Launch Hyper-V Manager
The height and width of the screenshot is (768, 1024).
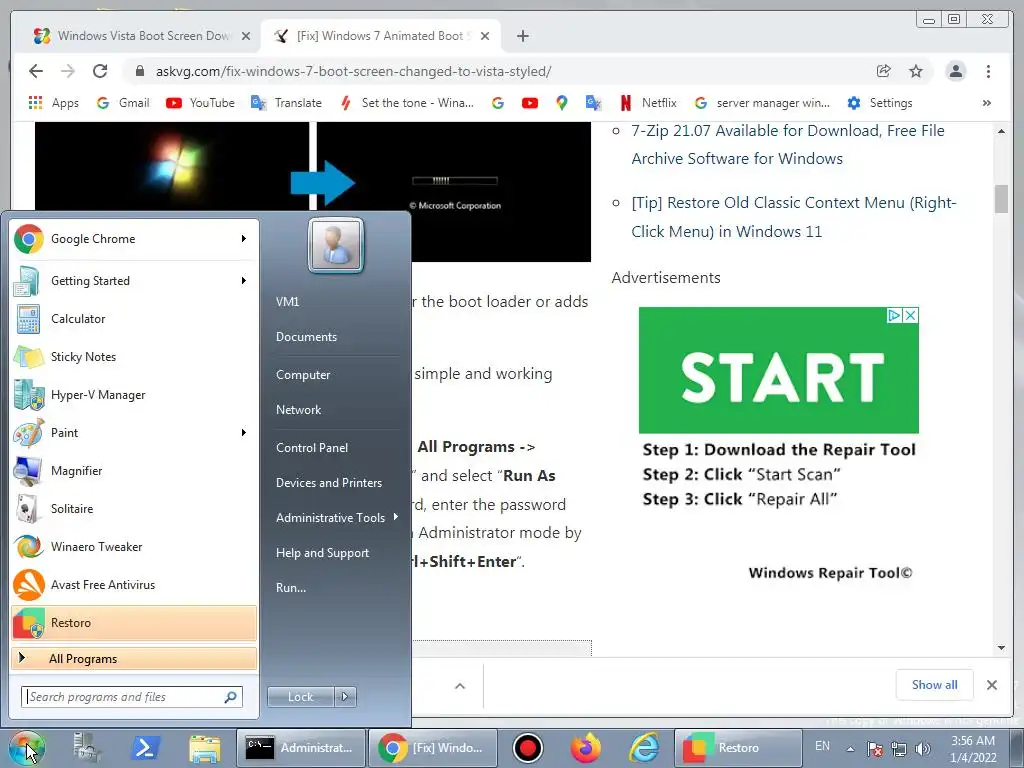(134, 394)
